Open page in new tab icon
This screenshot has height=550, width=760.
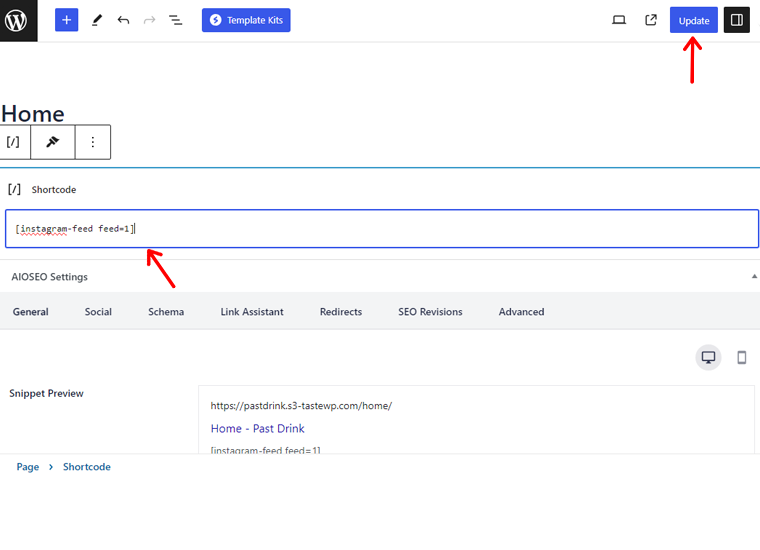coord(651,20)
